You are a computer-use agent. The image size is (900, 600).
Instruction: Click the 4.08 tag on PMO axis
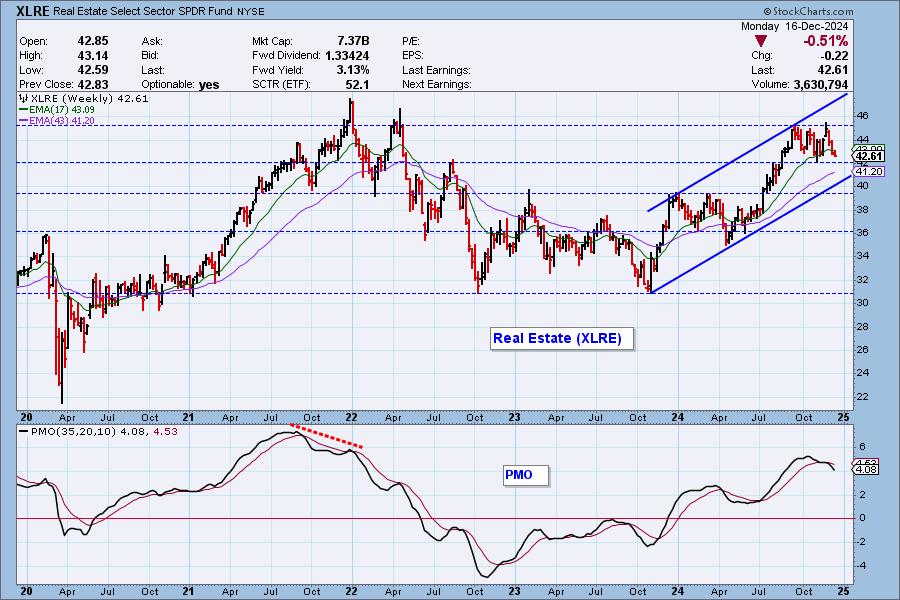click(x=866, y=469)
